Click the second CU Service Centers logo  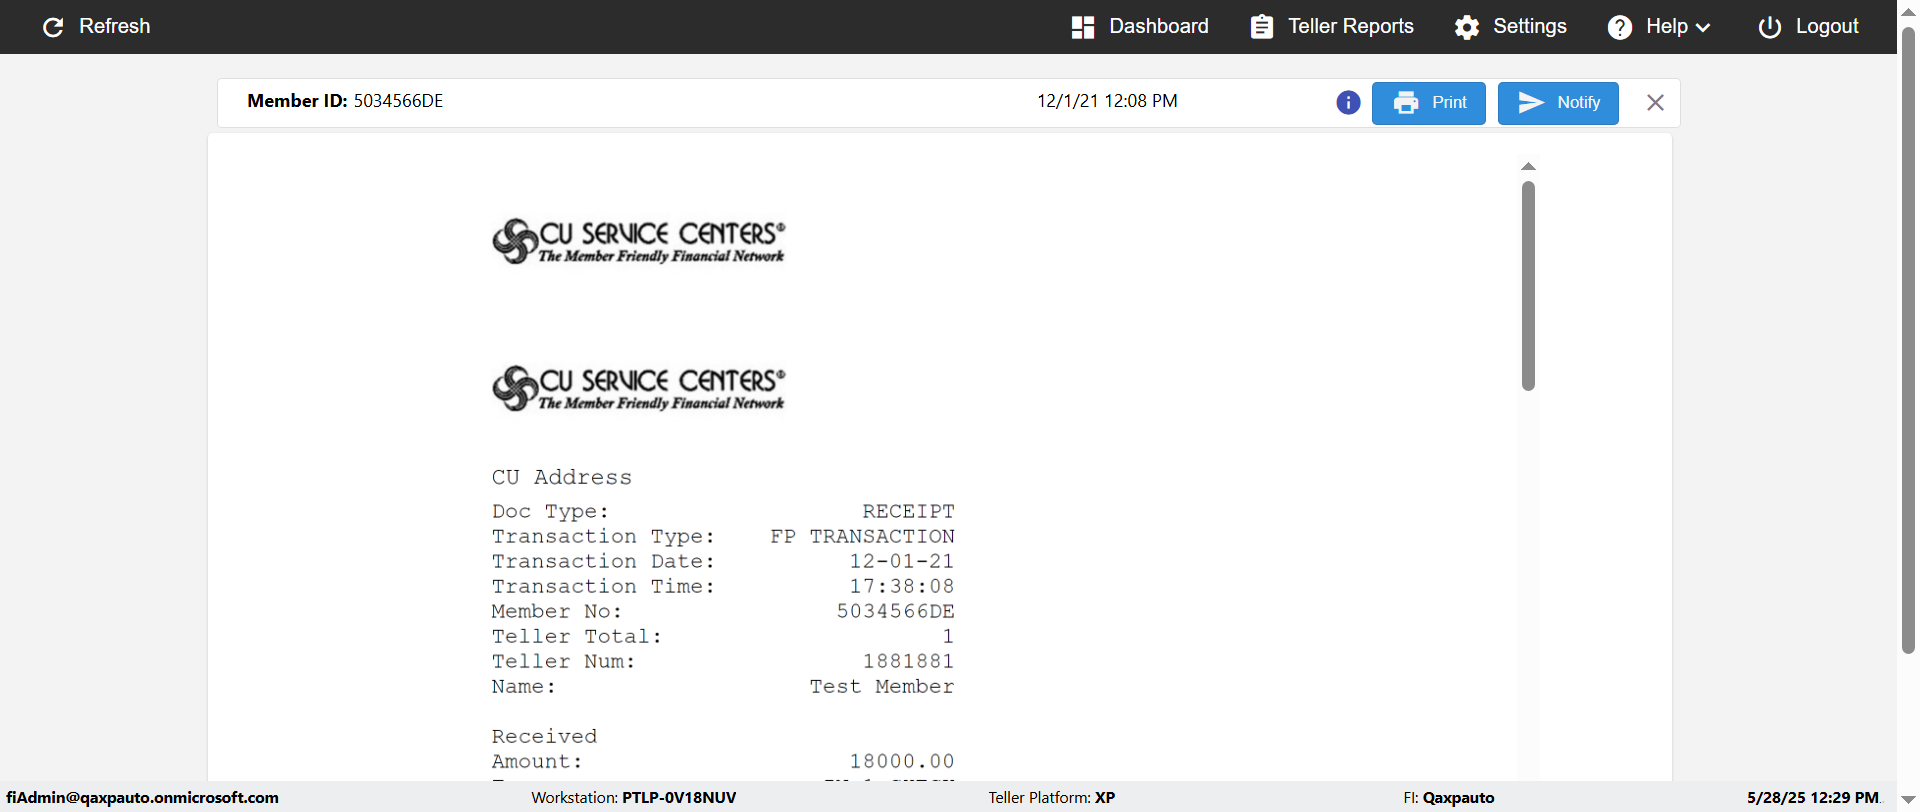tap(639, 388)
